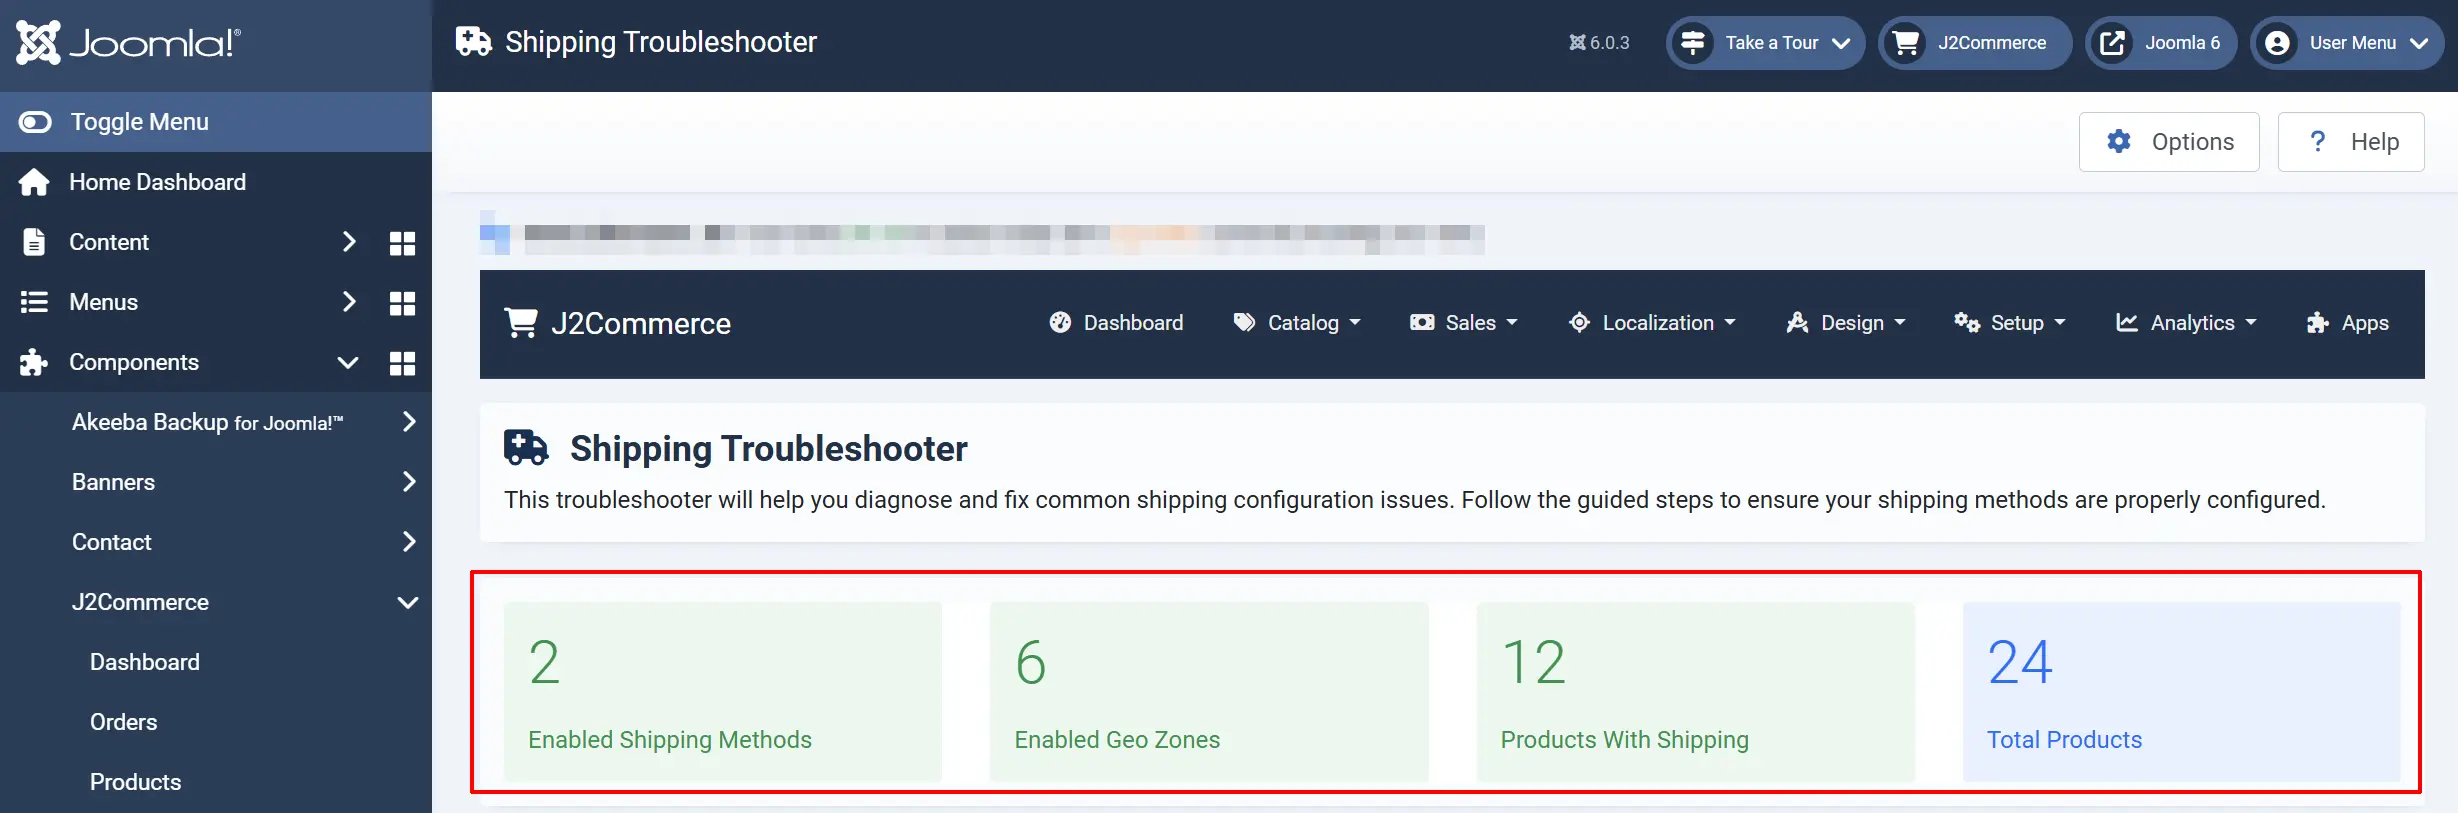The image size is (2458, 813).
Task: Click the Catalog tags icon
Action: click(x=1244, y=323)
